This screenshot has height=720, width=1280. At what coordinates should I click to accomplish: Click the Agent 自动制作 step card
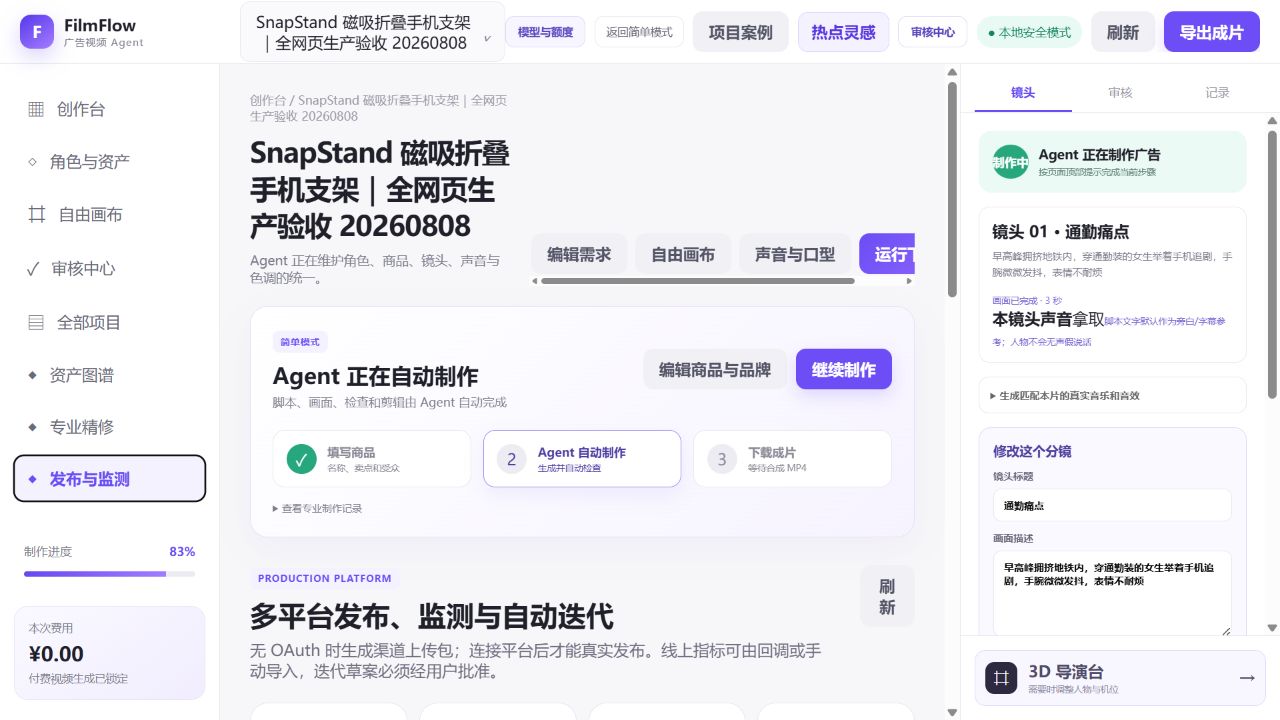tap(582, 459)
